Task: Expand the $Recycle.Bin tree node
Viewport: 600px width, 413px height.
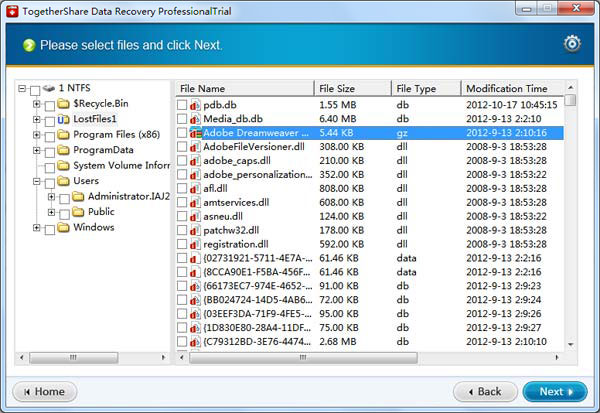Action: point(37,104)
